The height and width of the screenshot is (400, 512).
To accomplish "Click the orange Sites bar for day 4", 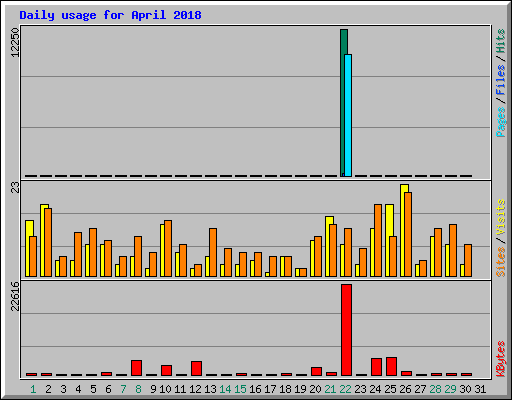I will 78,254.
